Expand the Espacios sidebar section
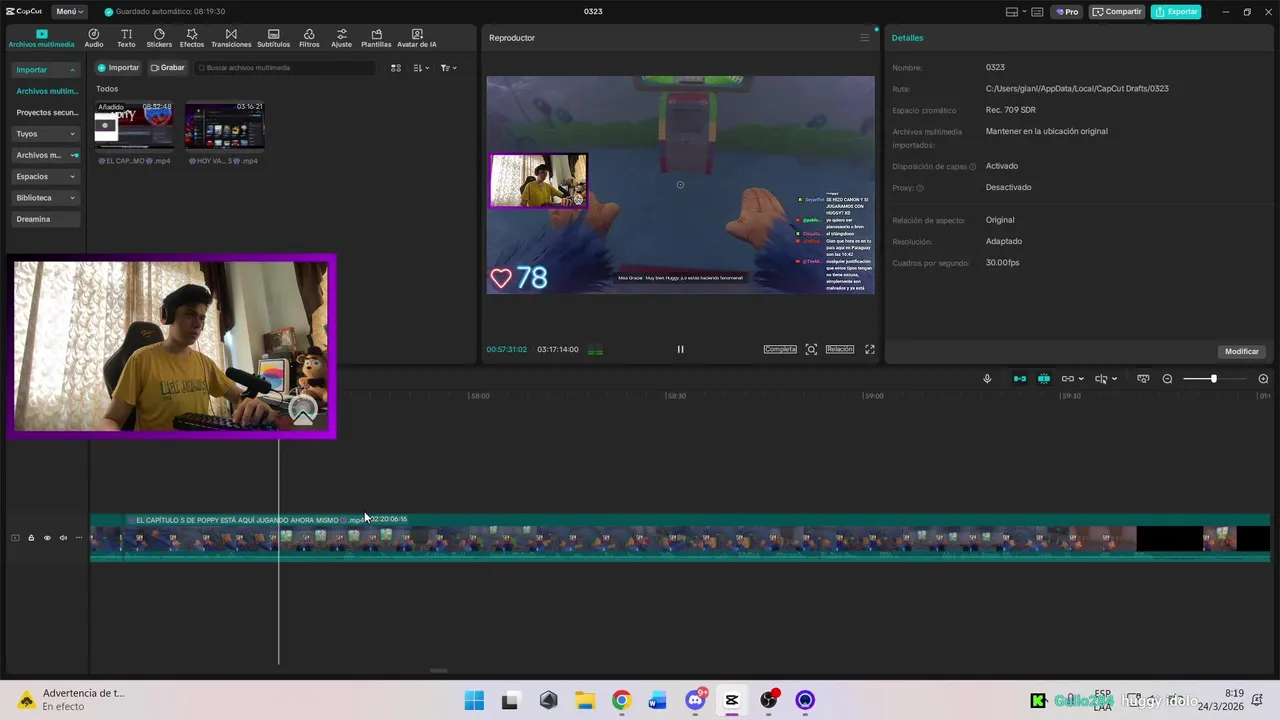The width and height of the screenshot is (1280, 720). [46, 176]
